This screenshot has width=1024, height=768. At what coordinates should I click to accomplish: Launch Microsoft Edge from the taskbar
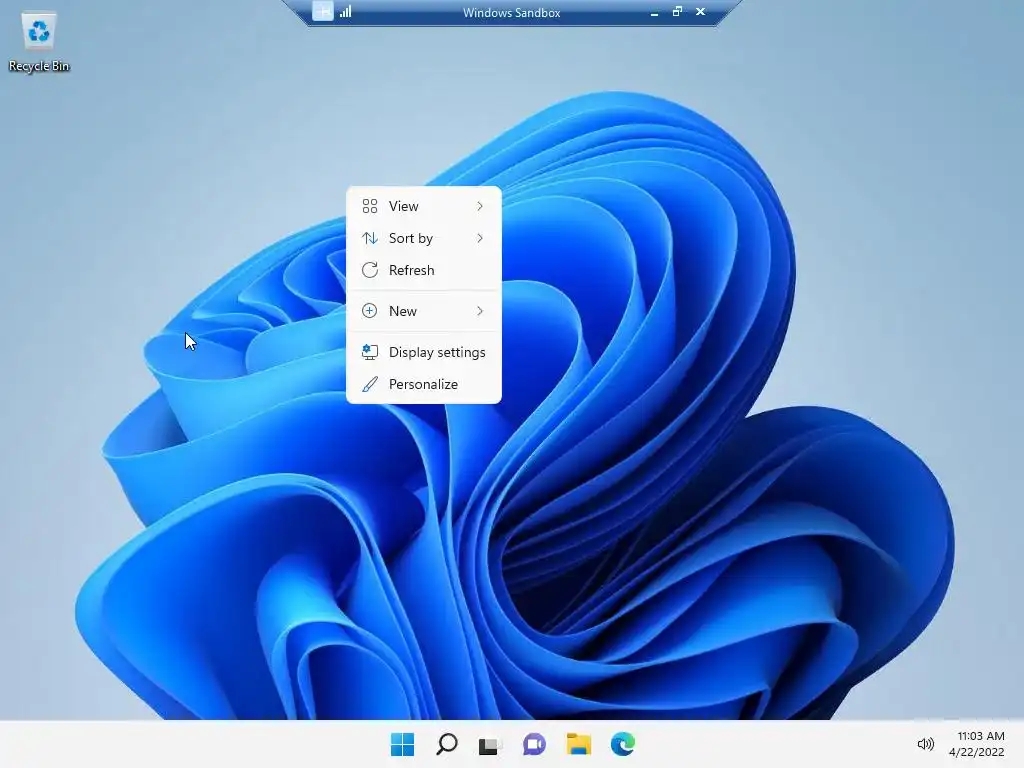click(x=622, y=744)
